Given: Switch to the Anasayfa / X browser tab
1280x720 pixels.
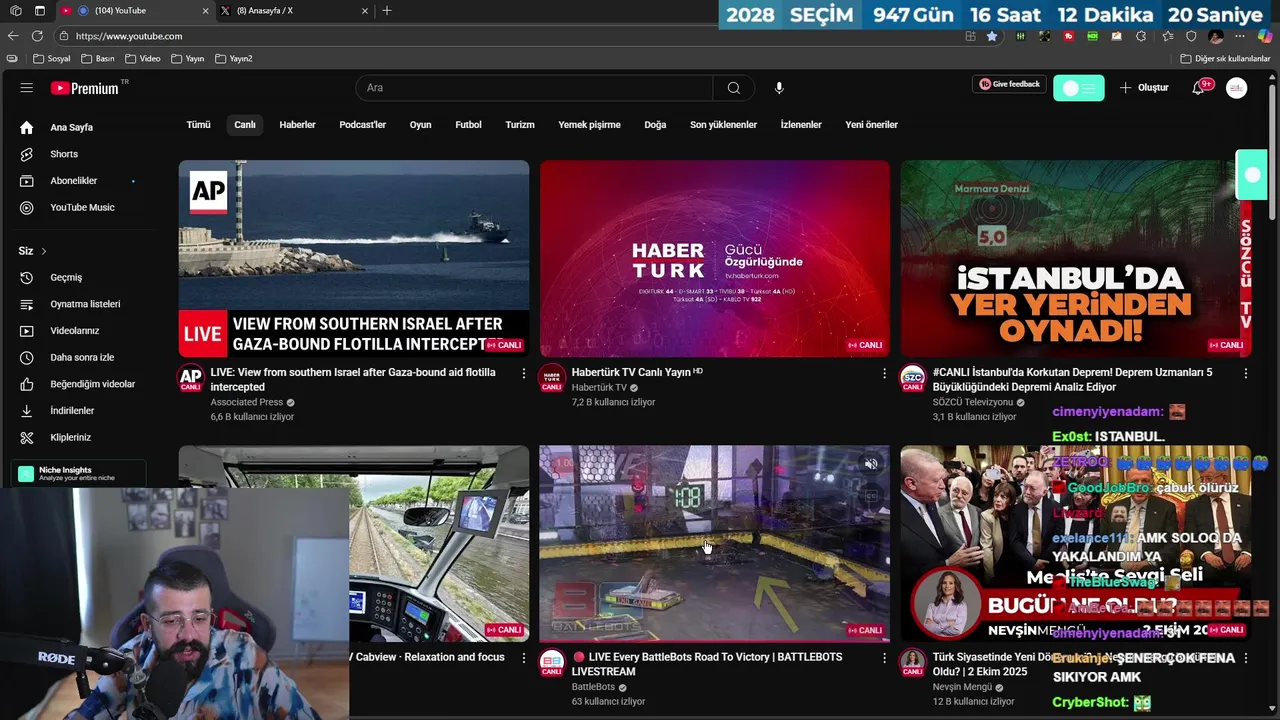Looking at the screenshot, I should (293, 11).
